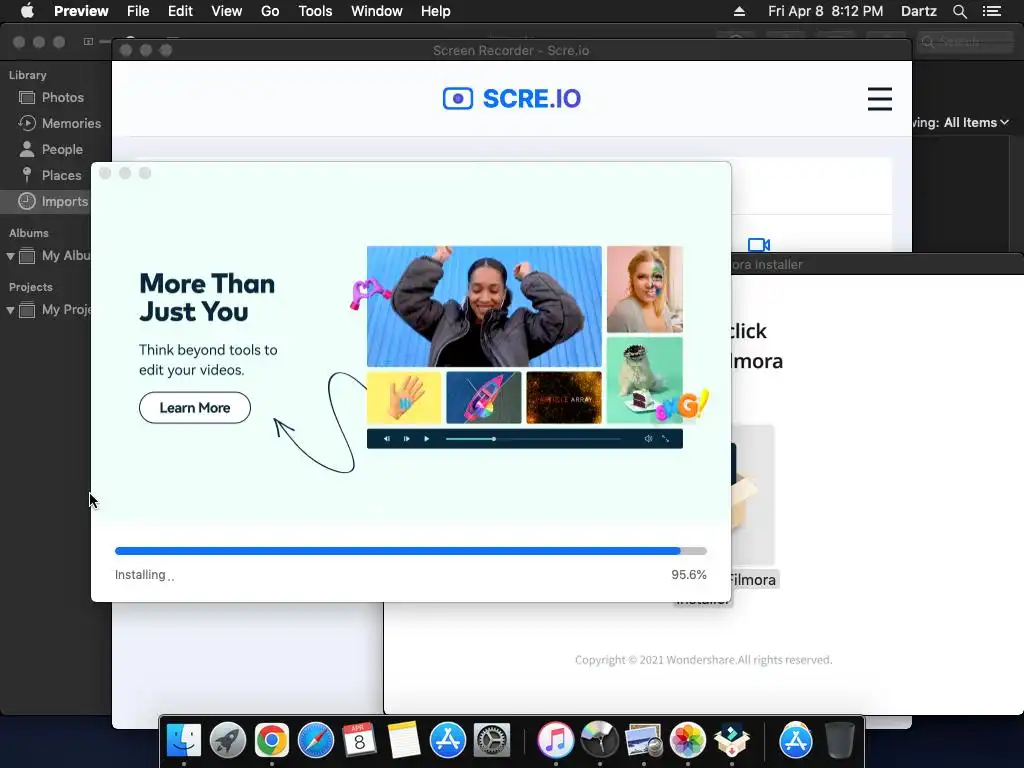Open the Preview application menu
This screenshot has height=768, width=1024.
point(81,11)
